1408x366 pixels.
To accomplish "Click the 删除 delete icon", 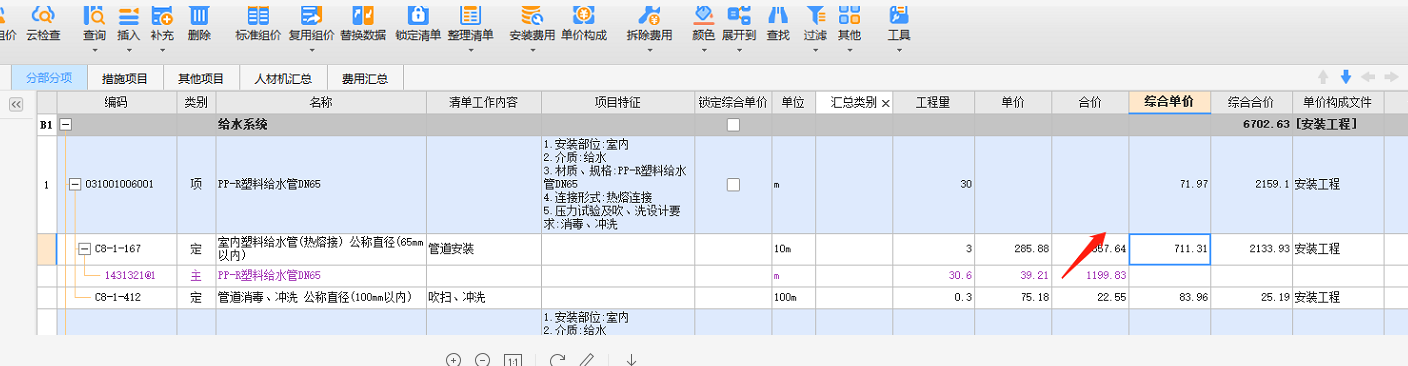I will pyautogui.click(x=199, y=15).
